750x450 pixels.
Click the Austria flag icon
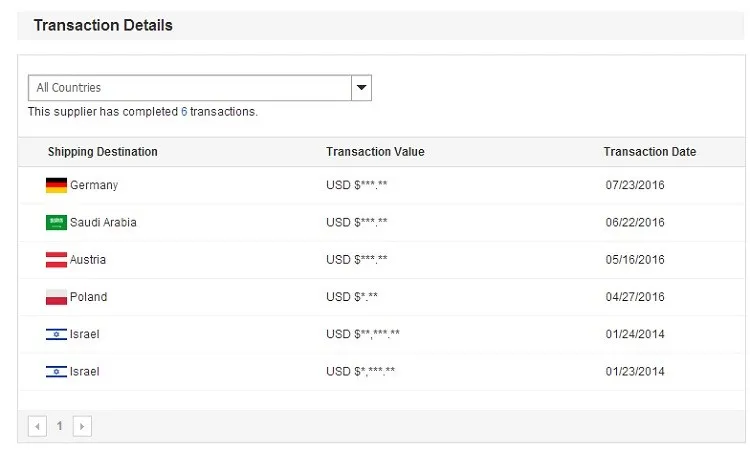pos(56,260)
